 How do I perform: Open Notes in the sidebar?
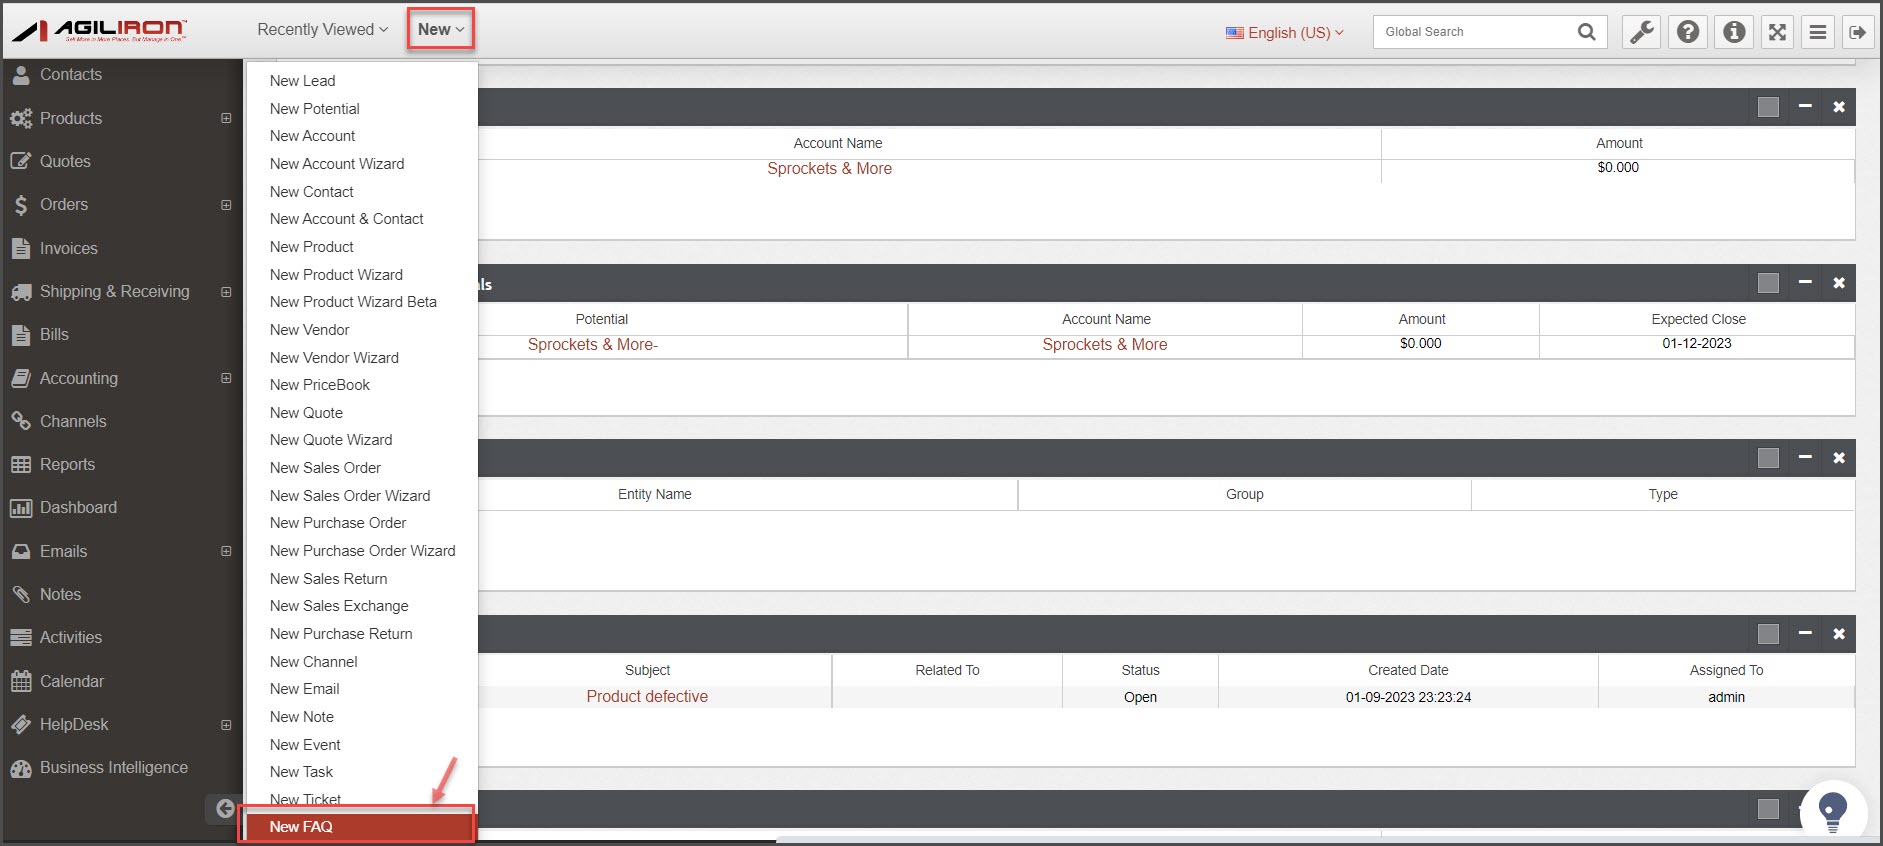point(60,594)
